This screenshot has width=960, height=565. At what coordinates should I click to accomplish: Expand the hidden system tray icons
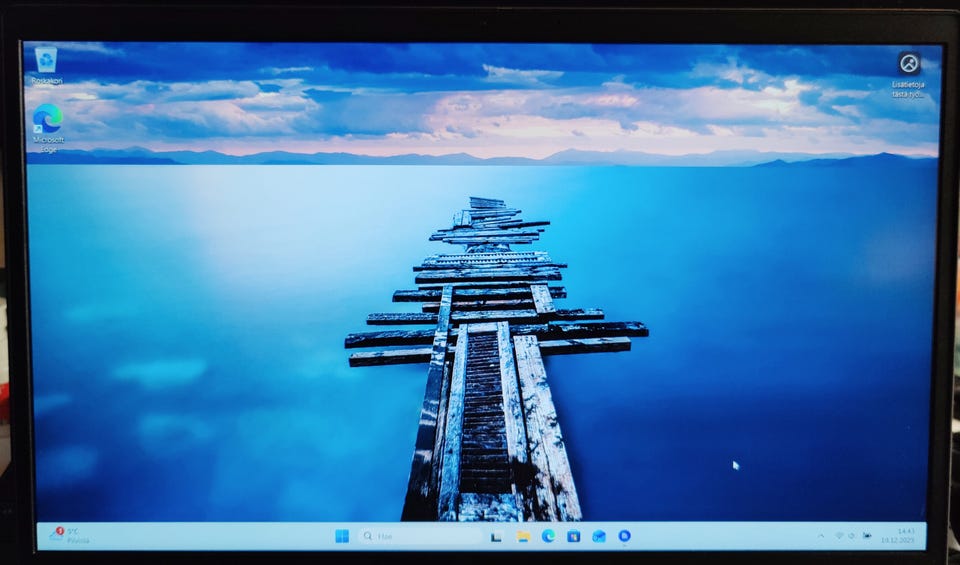click(820, 536)
